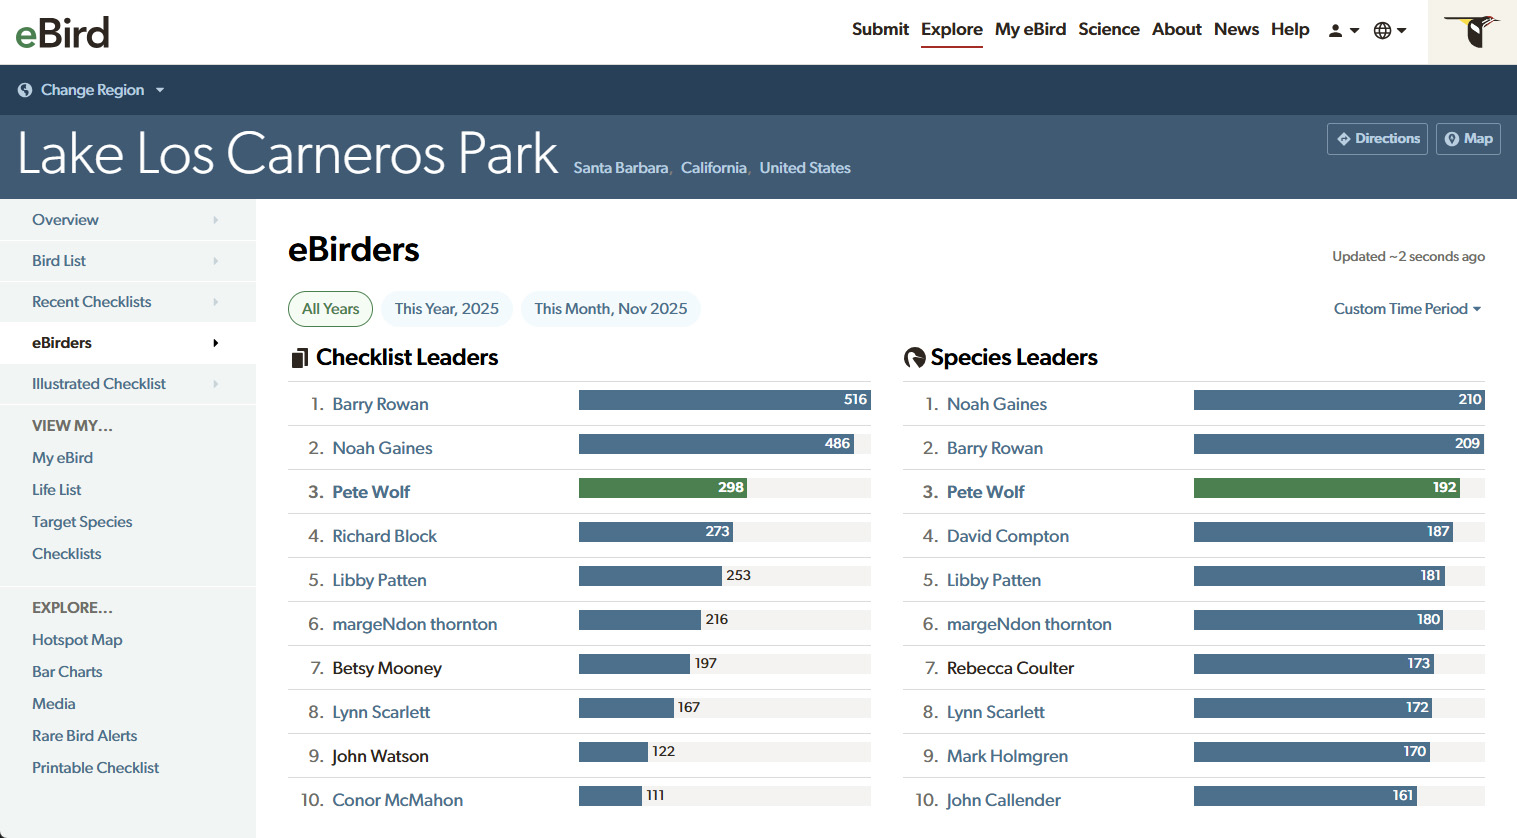The height and width of the screenshot is (838, 1517).
Task: Click the eBird logo
Action: point(62,33)
